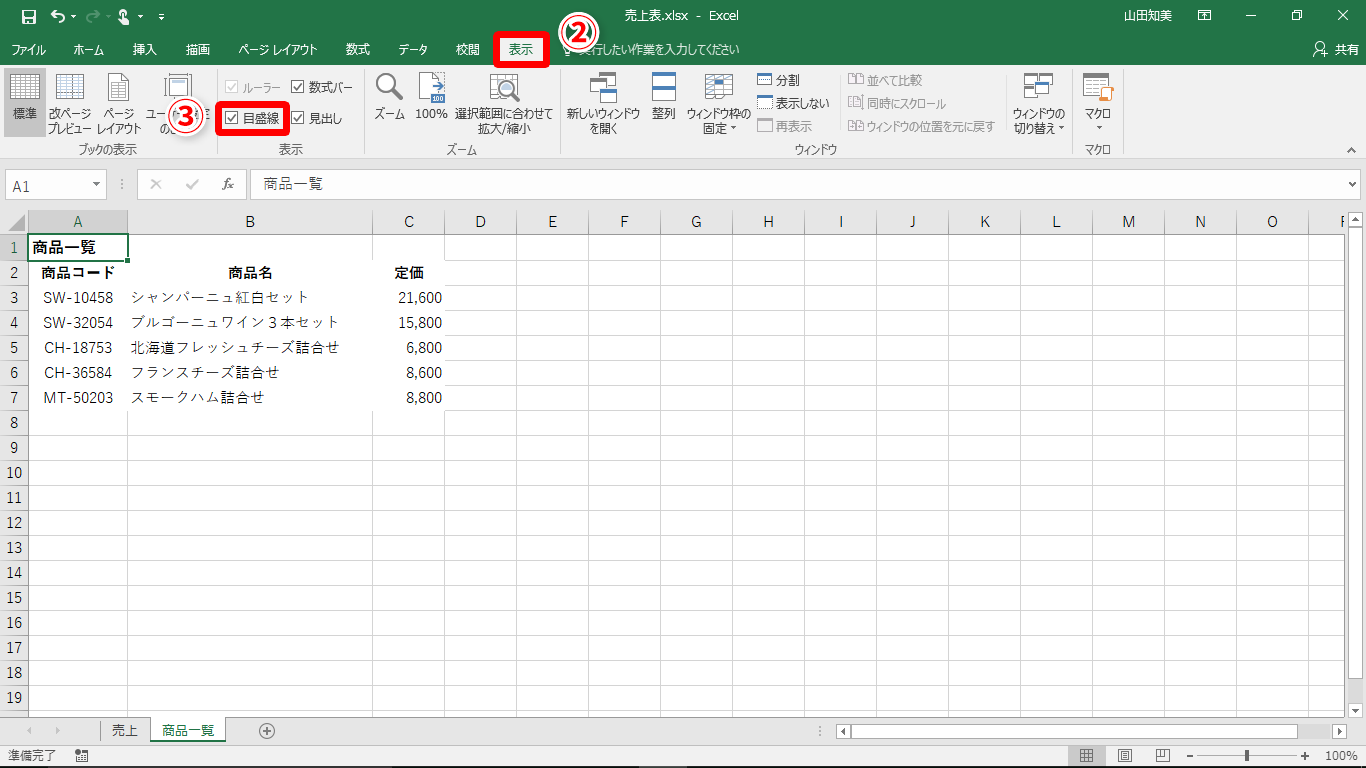Expand the formula bar
Image resolution: width=1366 pixels, height=768 pixels.
(x=1353, y=185)
